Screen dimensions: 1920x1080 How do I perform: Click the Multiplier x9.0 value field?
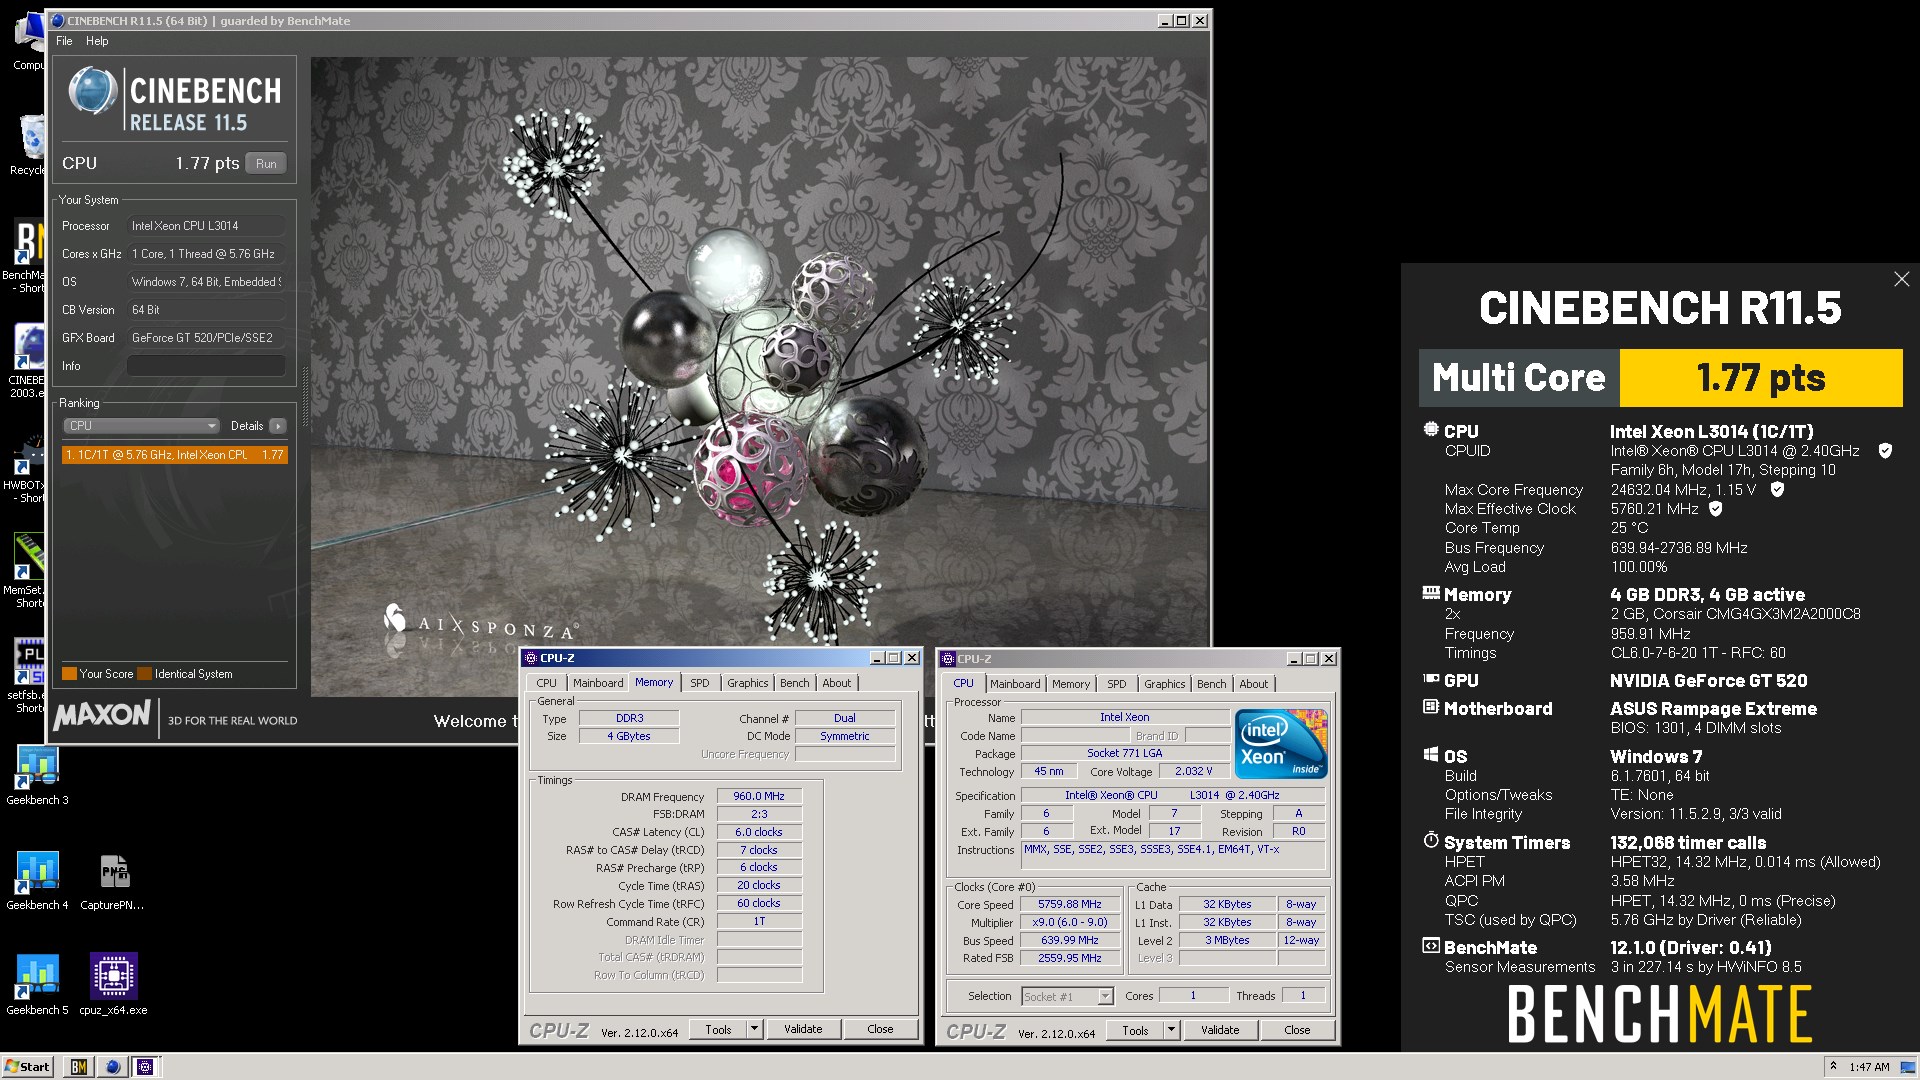coord(1069,922)
